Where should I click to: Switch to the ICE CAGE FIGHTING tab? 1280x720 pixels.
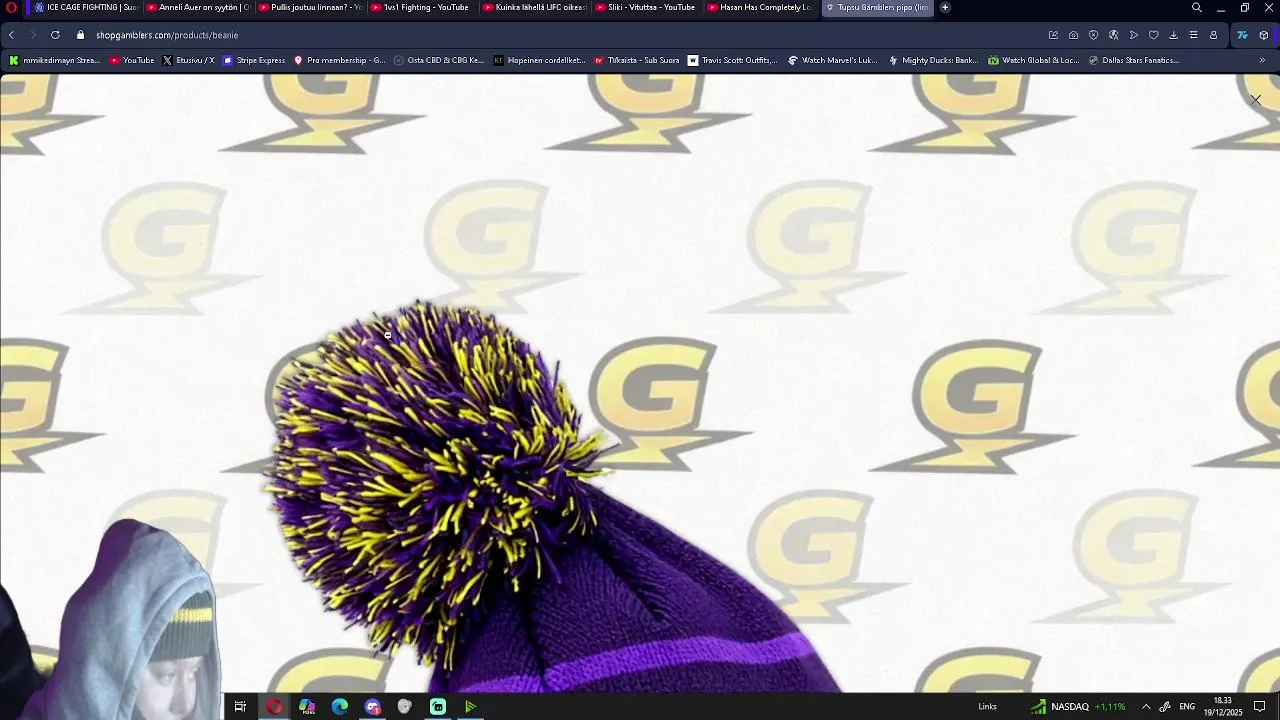tap(85, 7)
